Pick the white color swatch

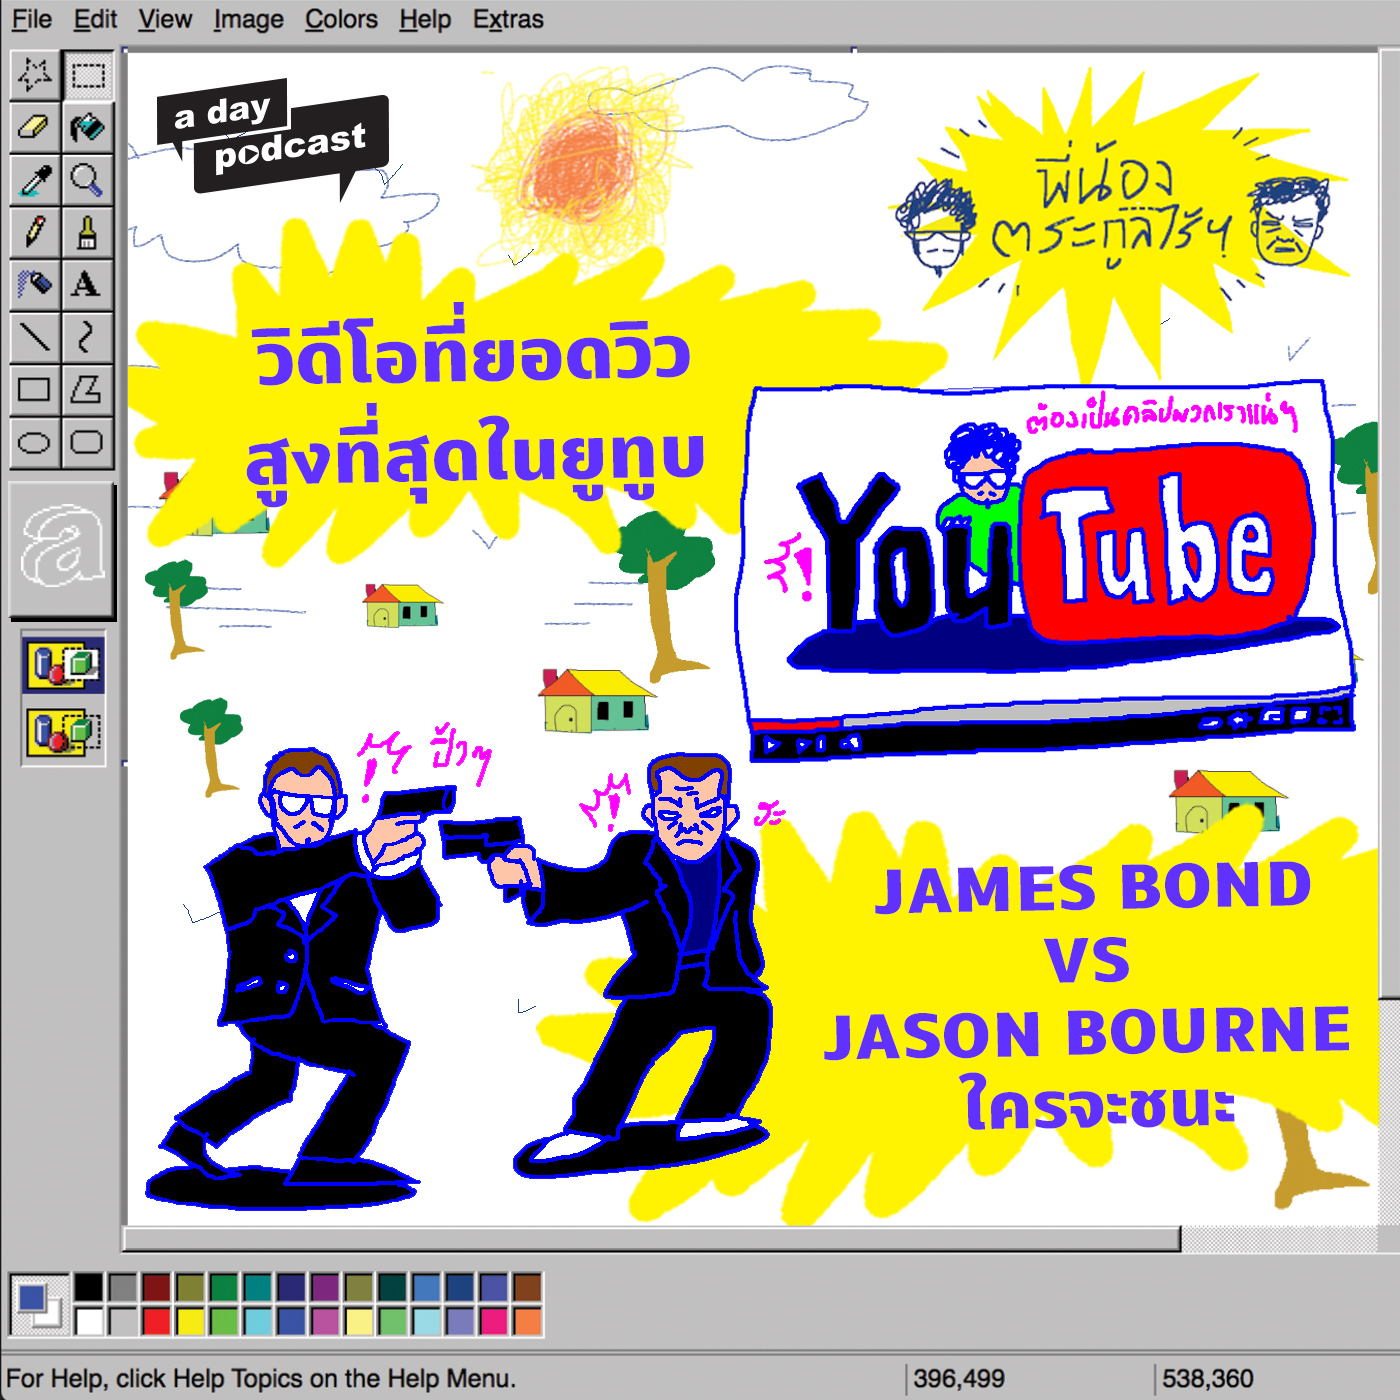pos(89,1321)
